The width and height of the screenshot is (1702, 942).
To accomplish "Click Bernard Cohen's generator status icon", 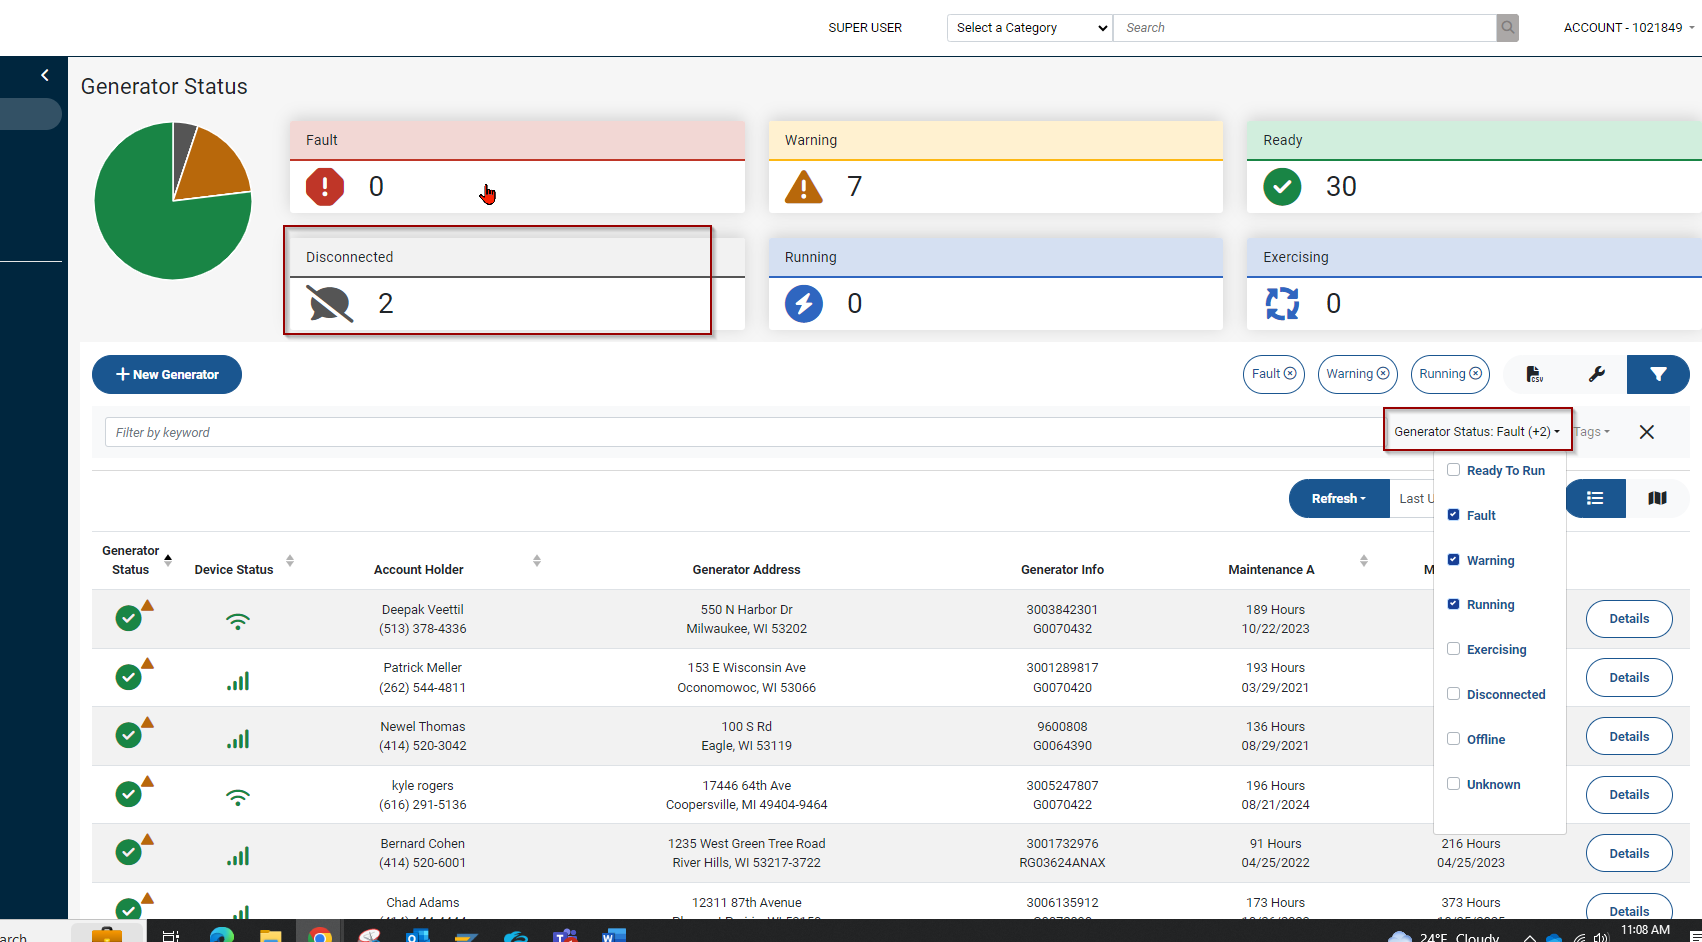I will 129,853.
